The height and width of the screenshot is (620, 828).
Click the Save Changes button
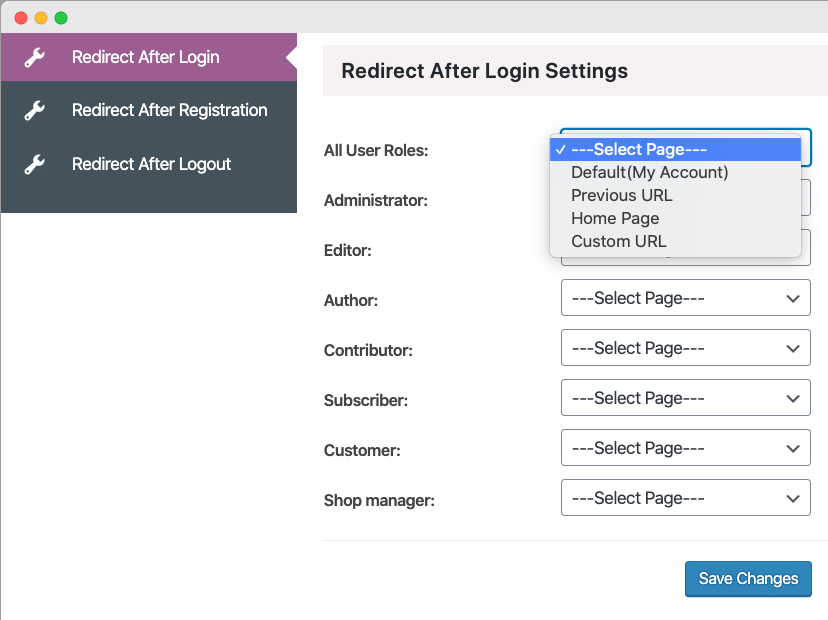coord(748,579)
